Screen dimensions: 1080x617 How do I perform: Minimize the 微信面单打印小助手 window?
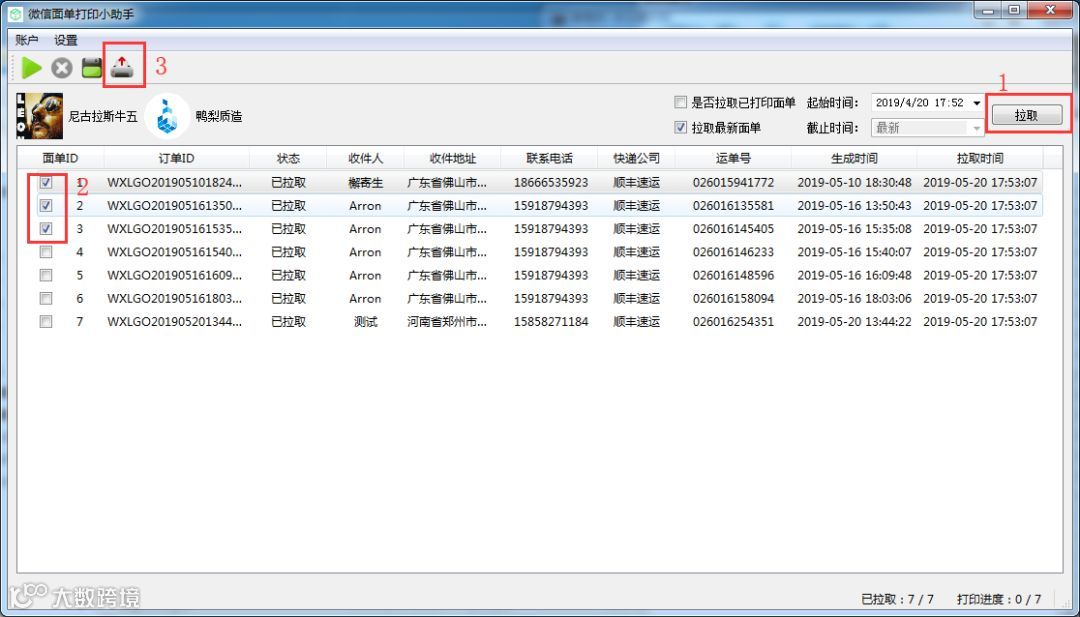989,11
